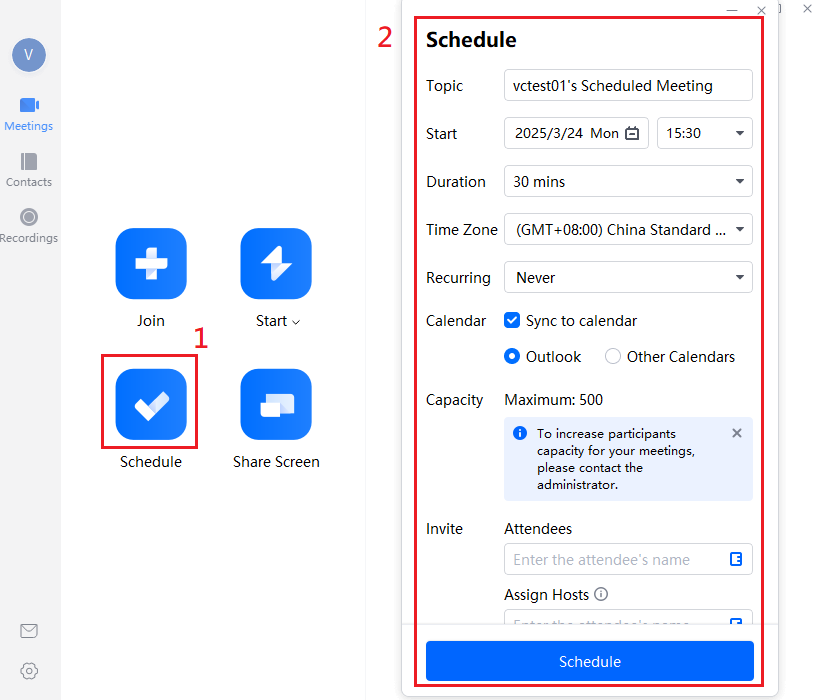The width and height of the screenshot is (815, 700).
Task: Click the Join meeting icon
Action: pyautogui.click(x=151, y=263)
